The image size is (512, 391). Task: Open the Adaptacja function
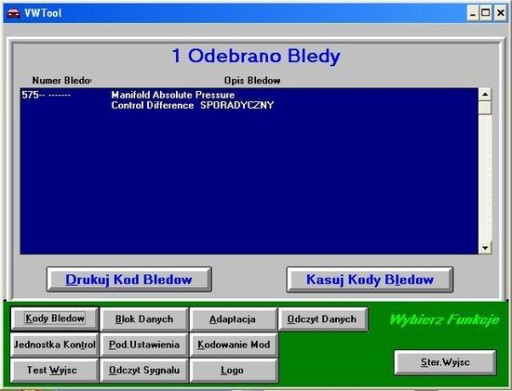233,319
